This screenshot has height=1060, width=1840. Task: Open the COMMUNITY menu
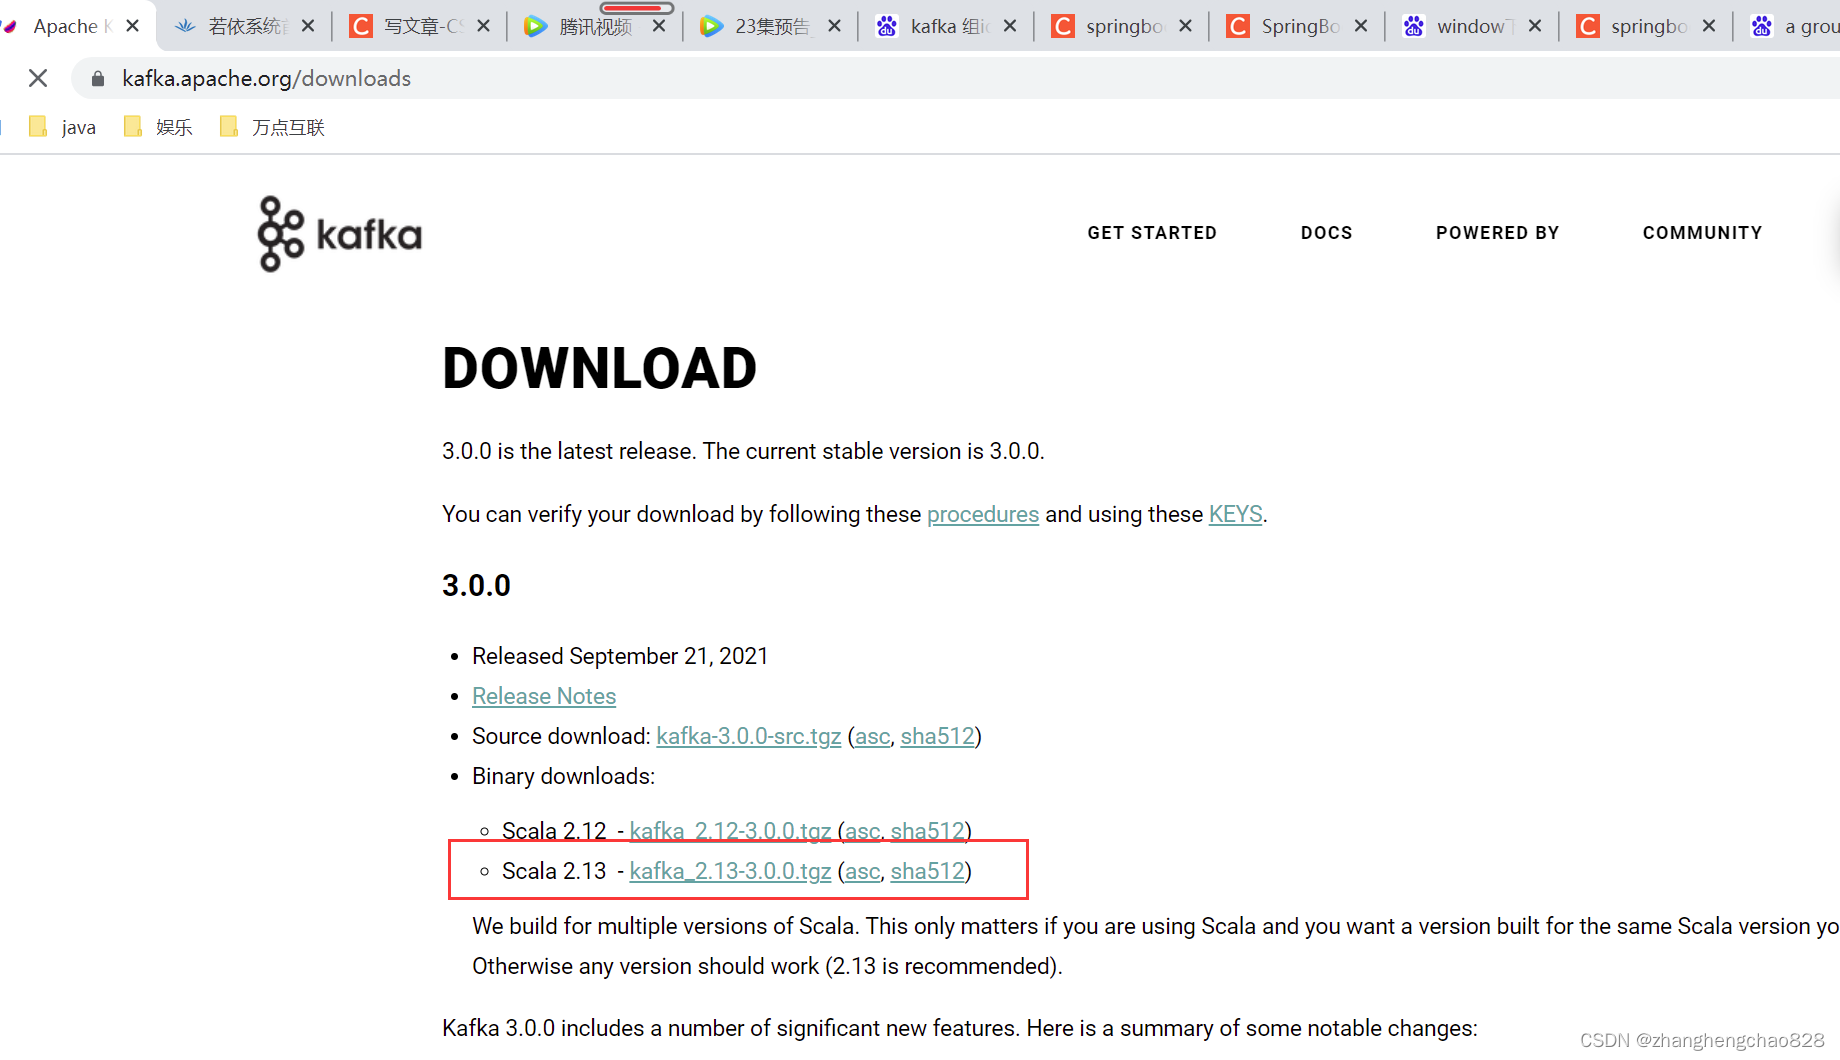(1702, 233)
